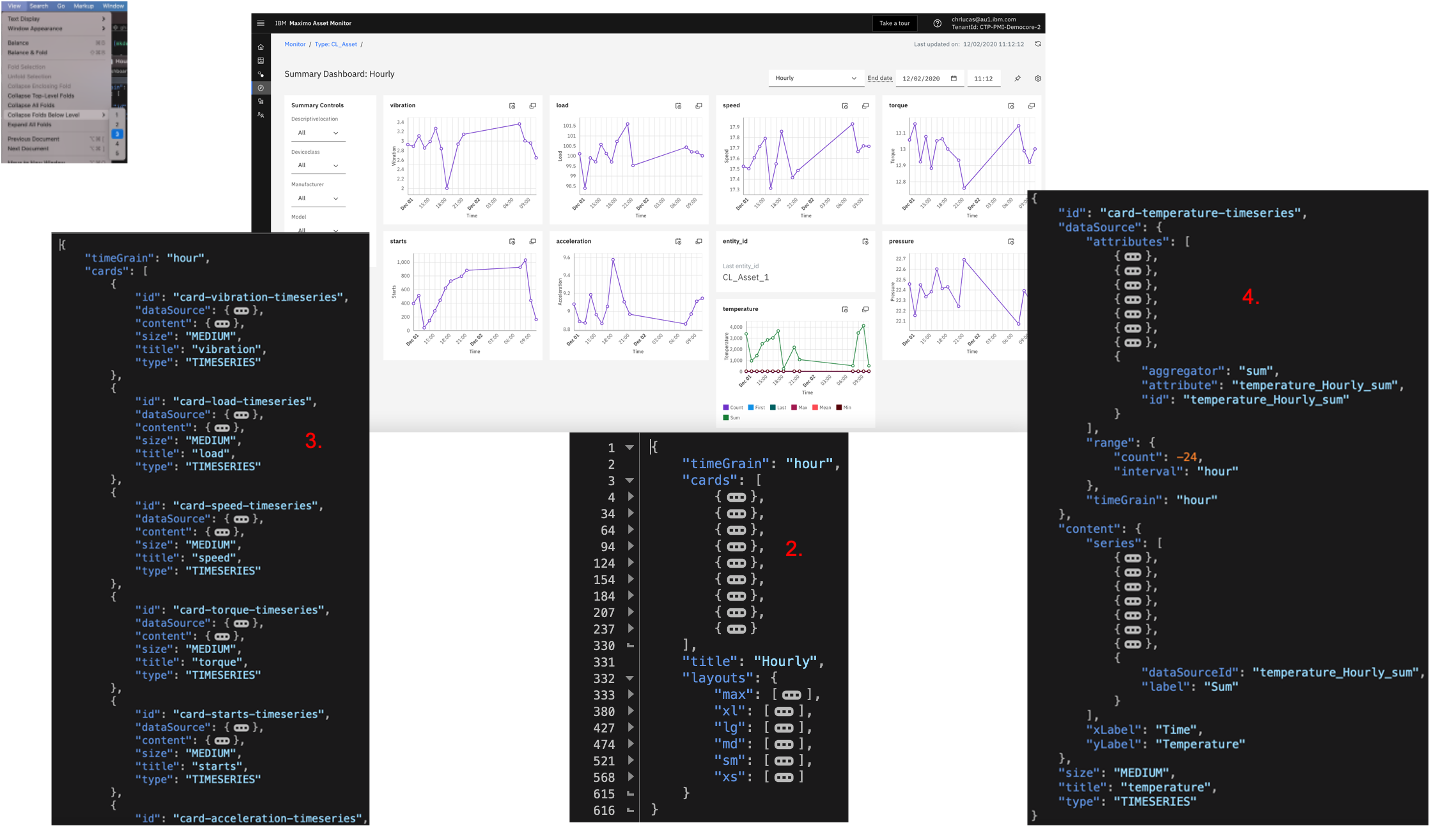Open the Markup menu in the menu bar
This screenshot has height=827, width=1429.
tap(84, 6)
